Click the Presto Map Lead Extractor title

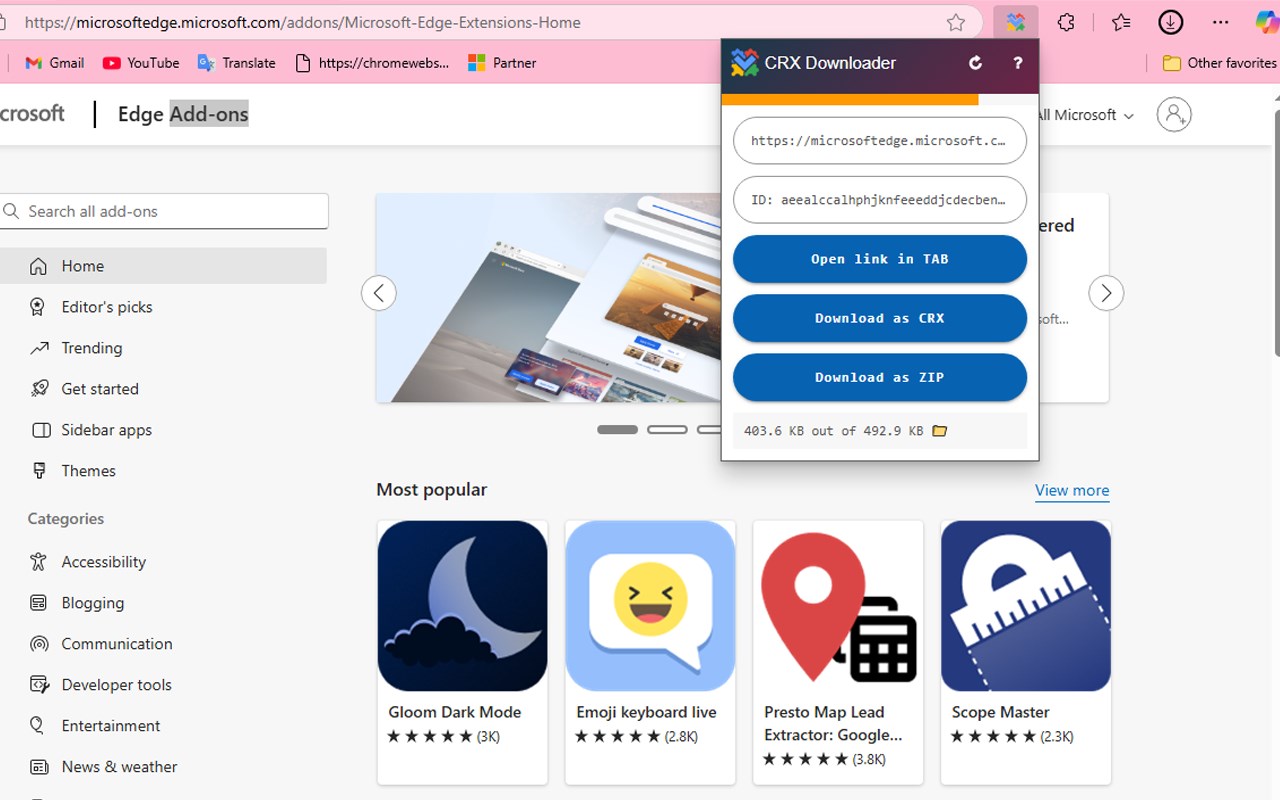pos(833,723)
